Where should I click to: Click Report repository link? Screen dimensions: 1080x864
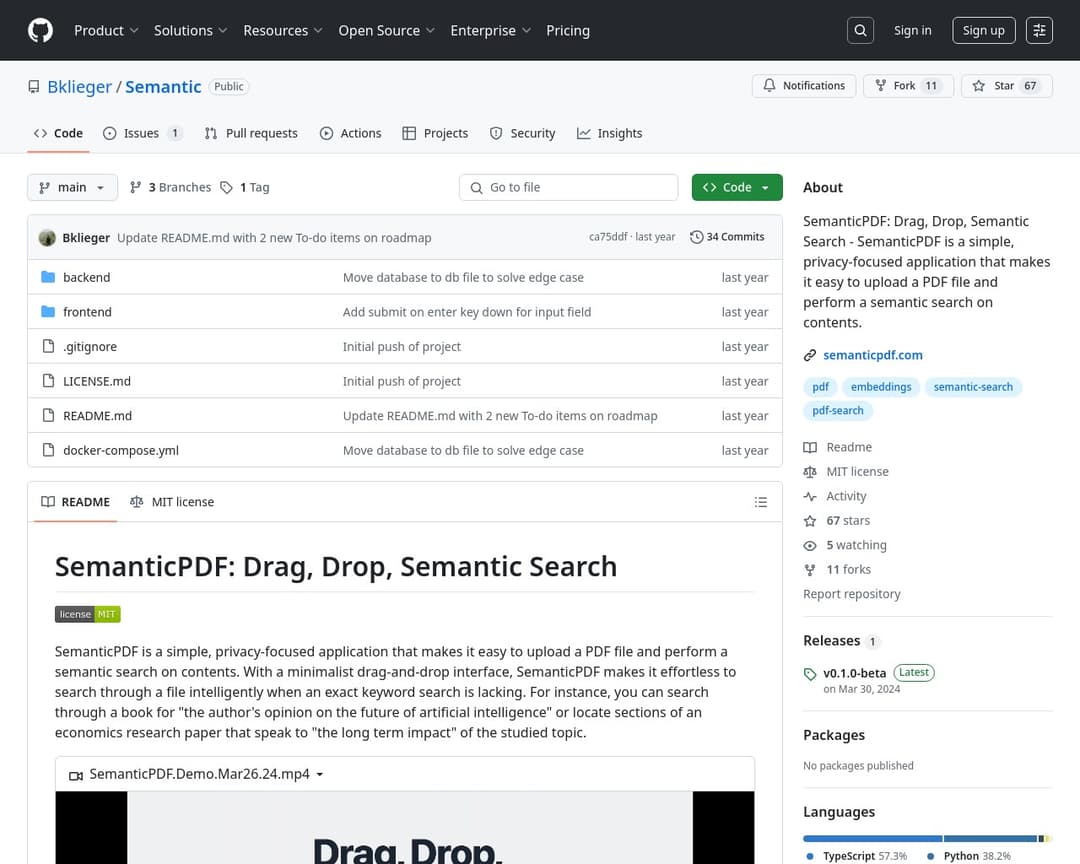click(x=851, y=594)
